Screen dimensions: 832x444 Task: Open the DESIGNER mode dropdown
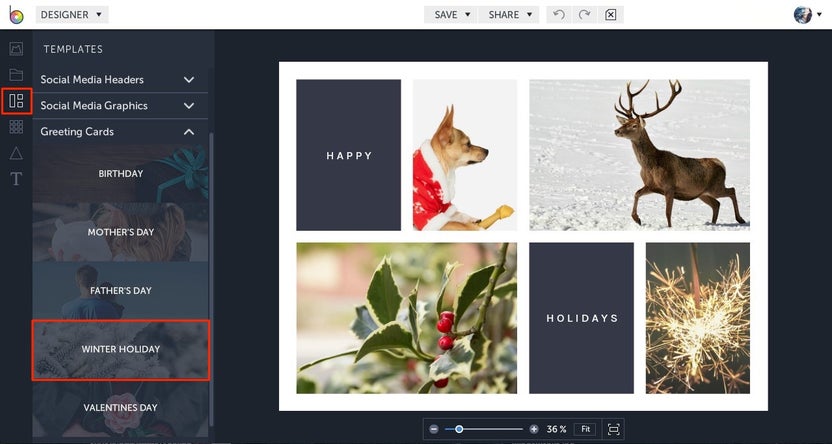point(72,15)
